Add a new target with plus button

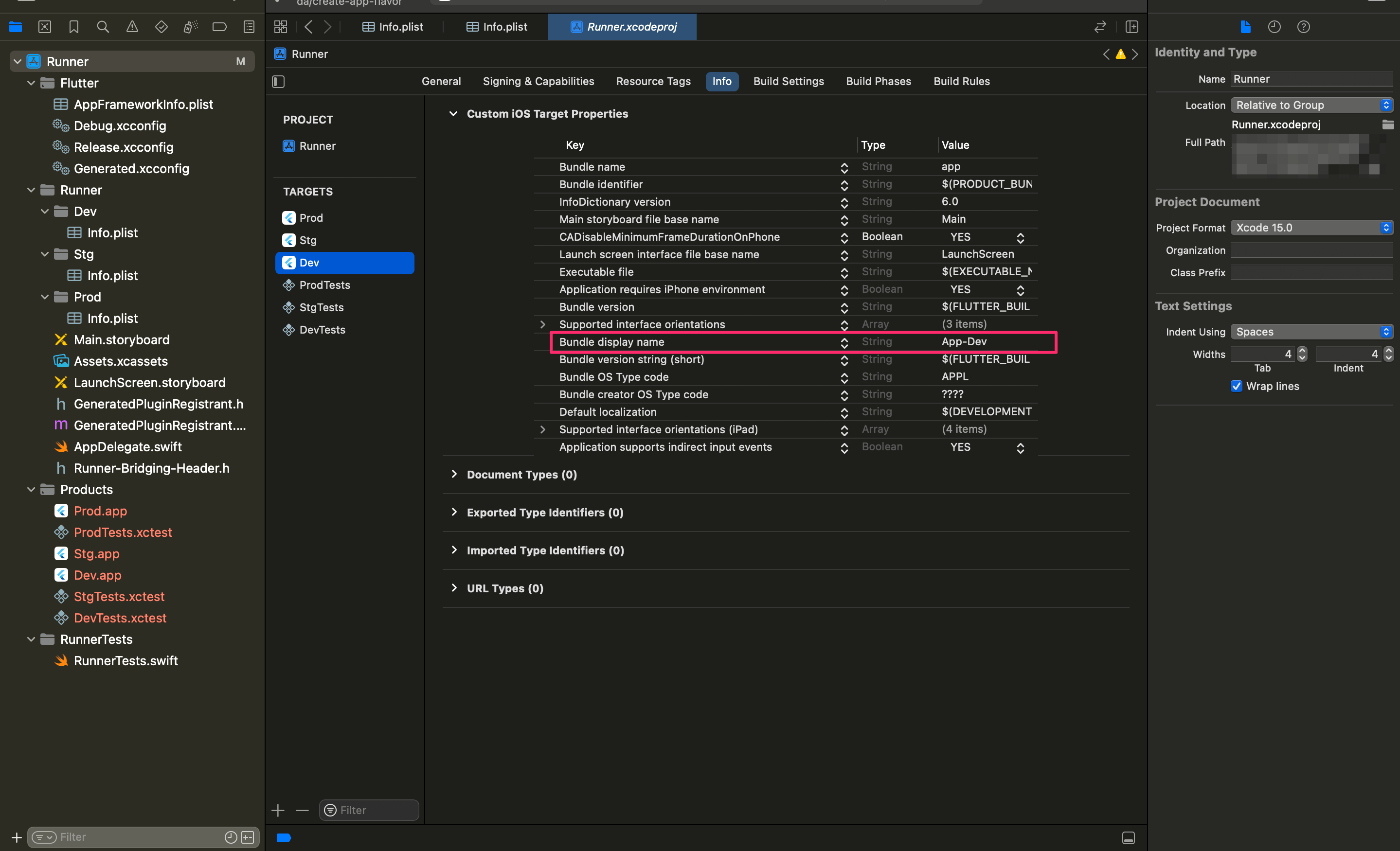point(279,810)
